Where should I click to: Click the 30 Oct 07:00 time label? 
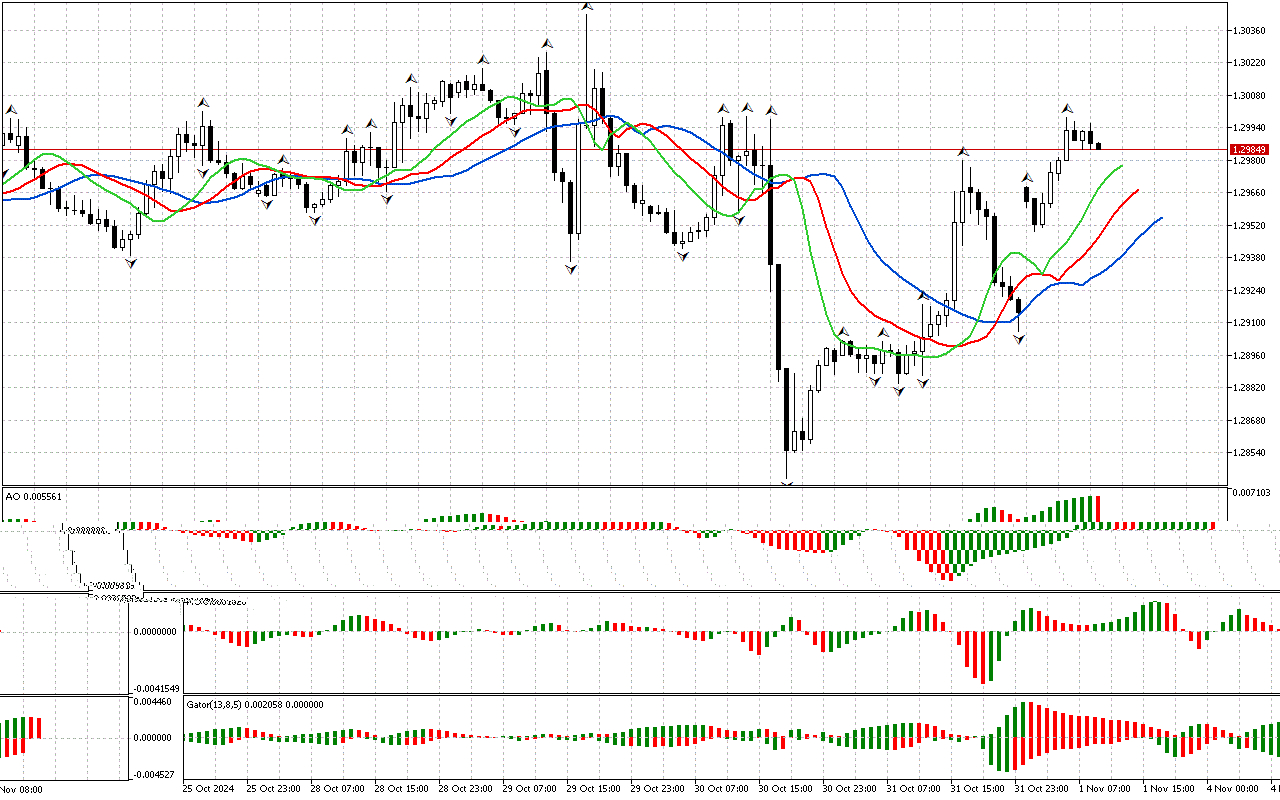click(x=722, y=789)
